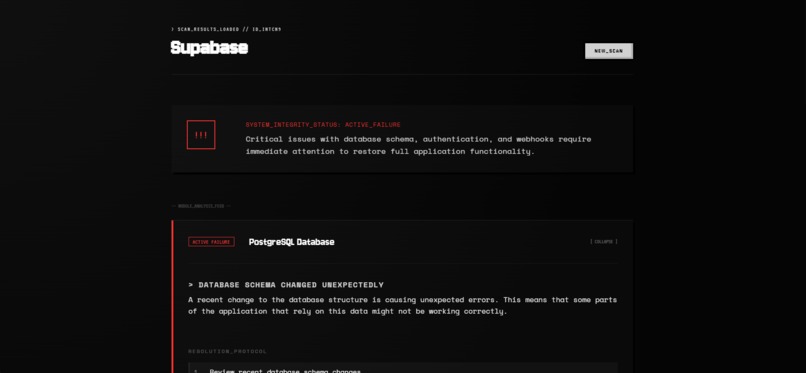
Task: Collapse the PostgreSQL Database module
Action: pyautogui.click(x=603, y=241)
